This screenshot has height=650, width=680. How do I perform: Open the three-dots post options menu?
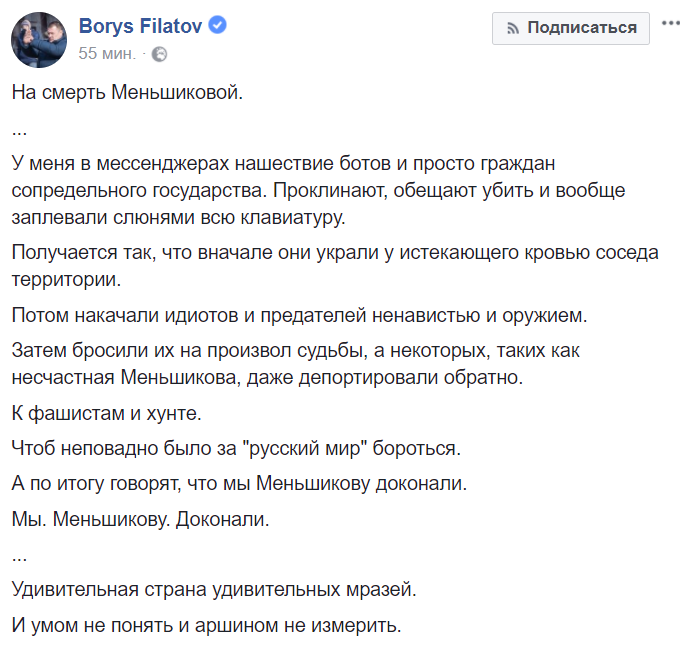671,23
